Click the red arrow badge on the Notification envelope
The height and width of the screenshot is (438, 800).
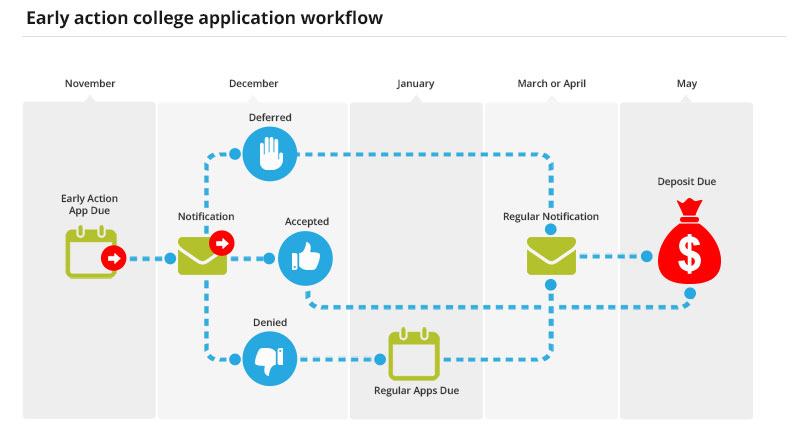[x=221, y=243]
